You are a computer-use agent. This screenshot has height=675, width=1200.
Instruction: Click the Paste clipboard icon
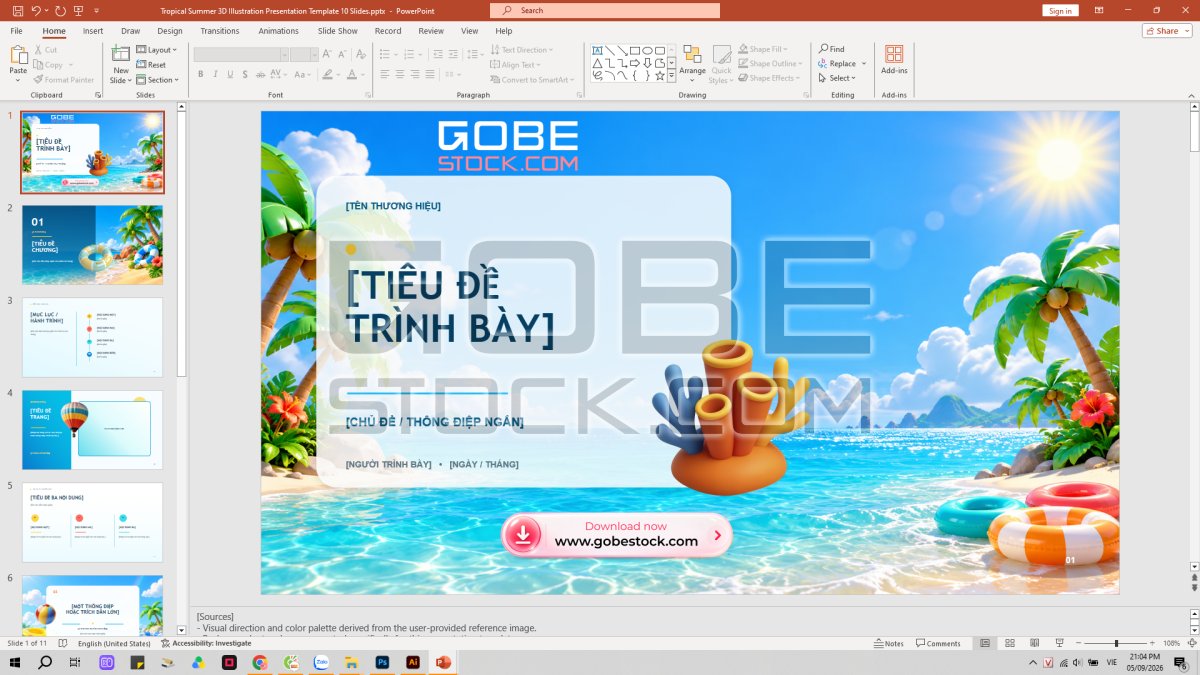tap(18, 54)
